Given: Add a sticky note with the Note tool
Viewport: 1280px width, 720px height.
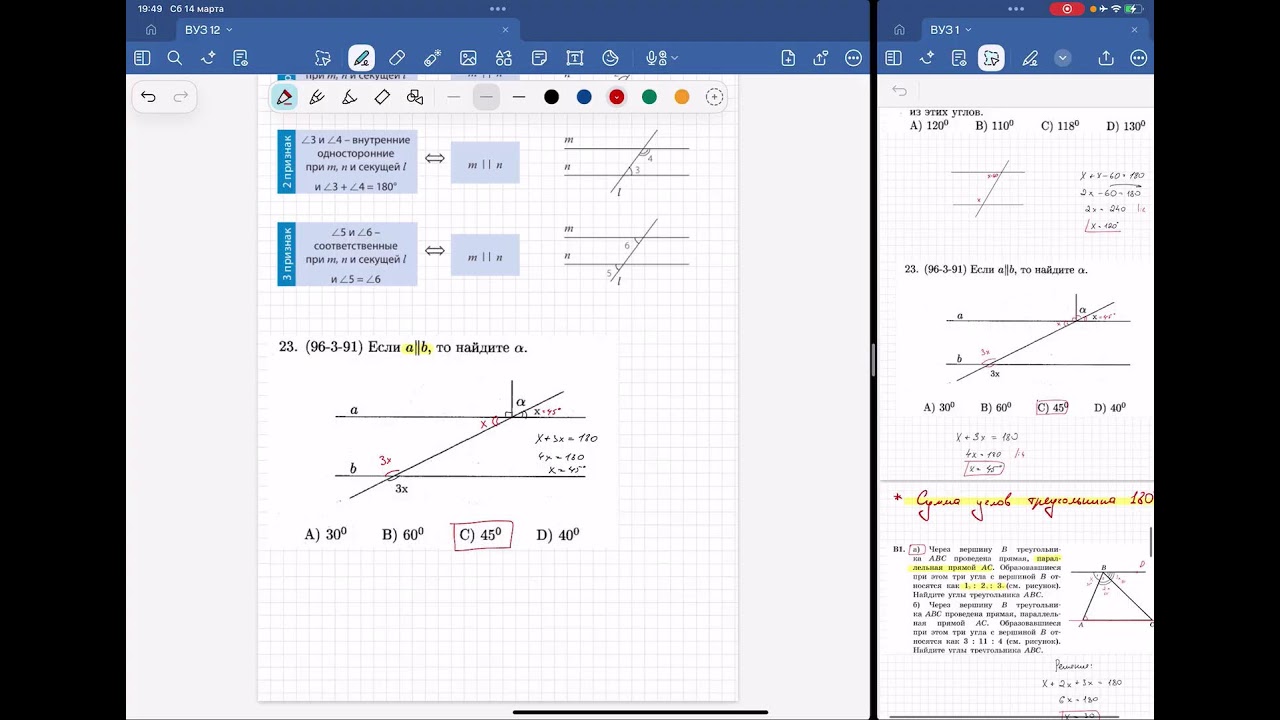Looking at the screenshot, I should (539, 58).
